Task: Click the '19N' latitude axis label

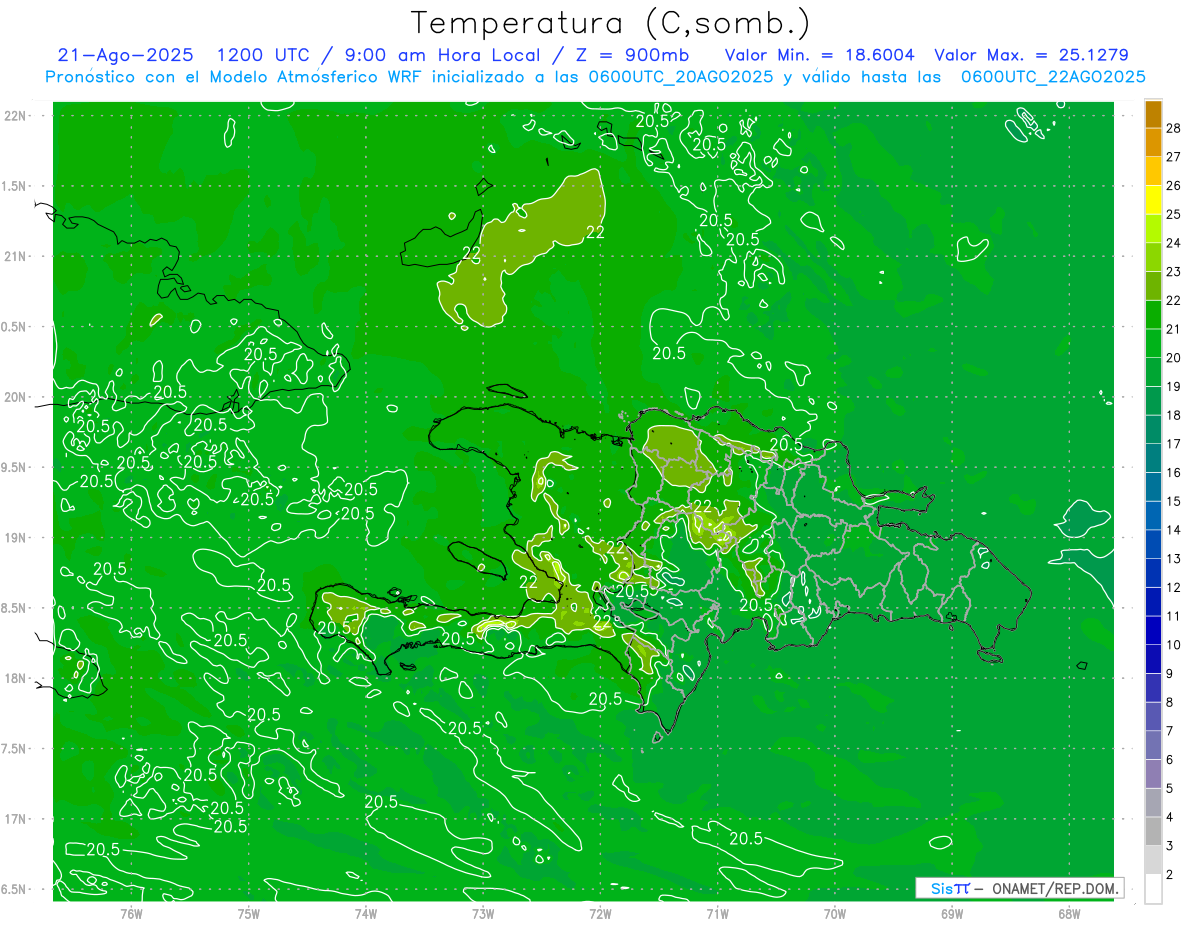Action: [x=16, y=537]
